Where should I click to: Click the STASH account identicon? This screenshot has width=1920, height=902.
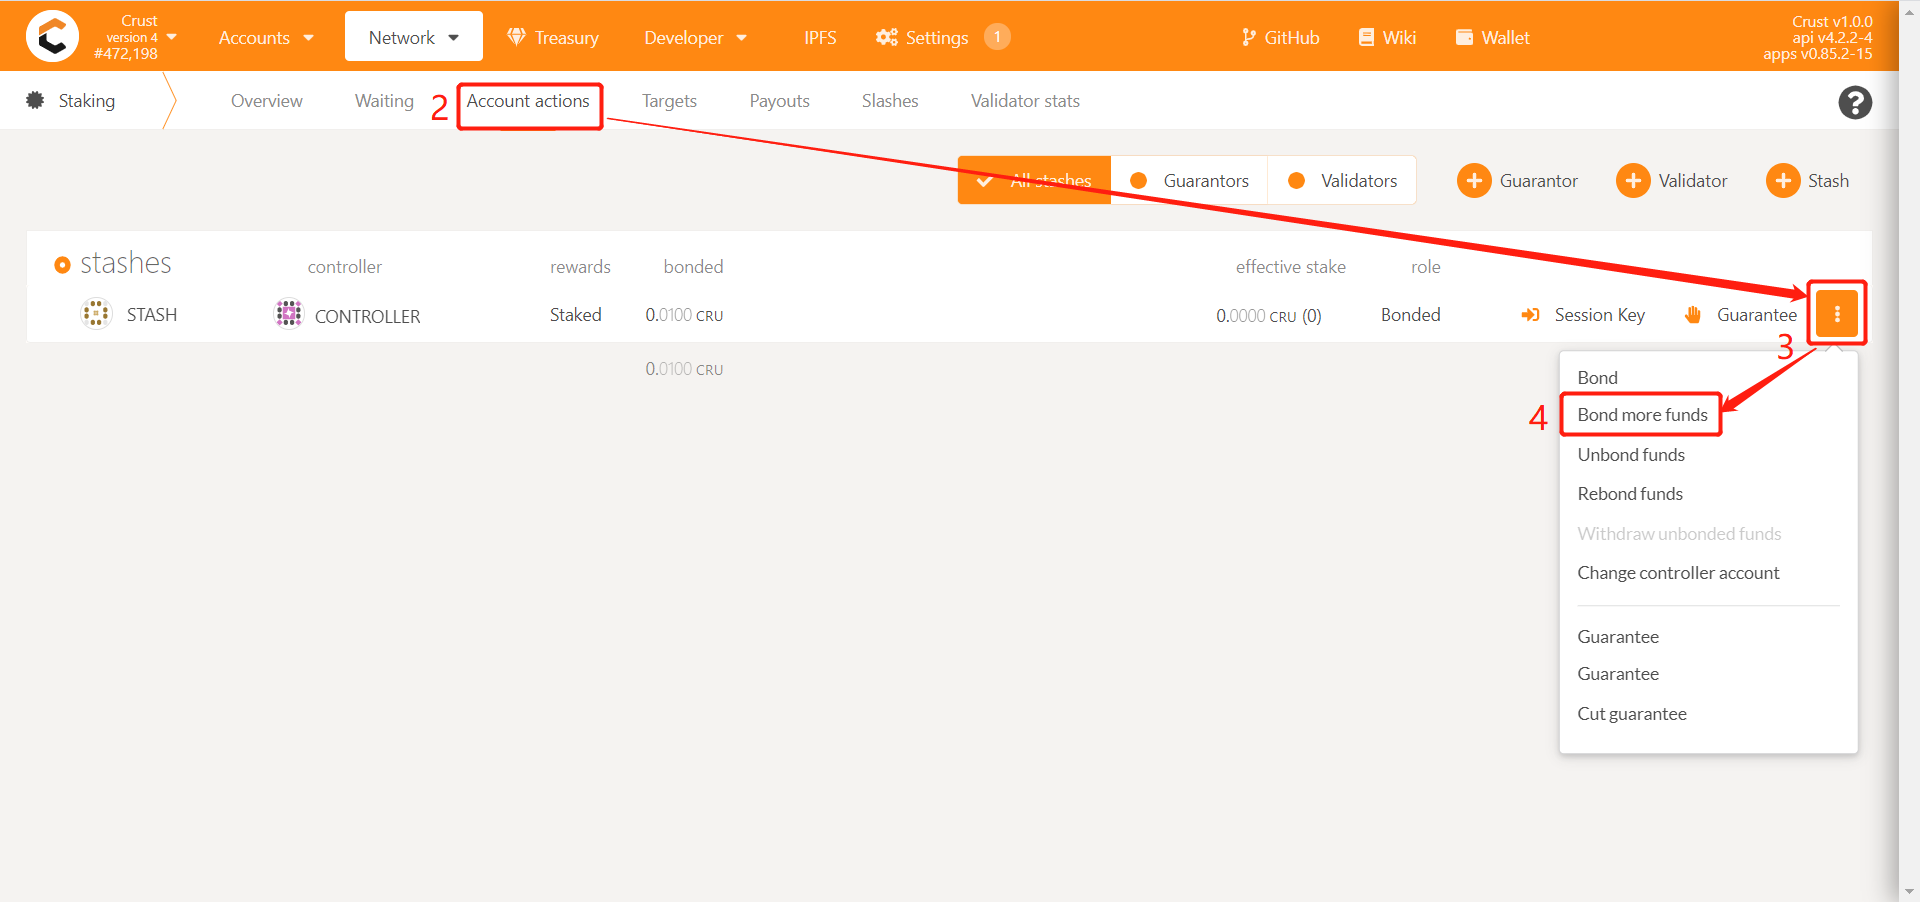[x=96, y=314]
